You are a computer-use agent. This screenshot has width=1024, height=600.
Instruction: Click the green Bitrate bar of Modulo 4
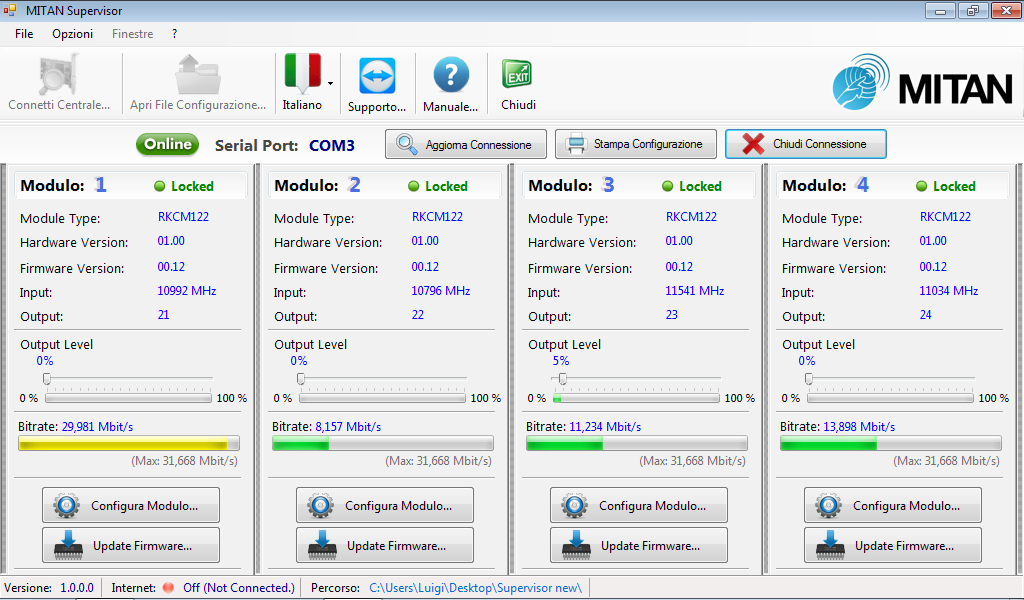pyautogui.click(x=891, y=444)
